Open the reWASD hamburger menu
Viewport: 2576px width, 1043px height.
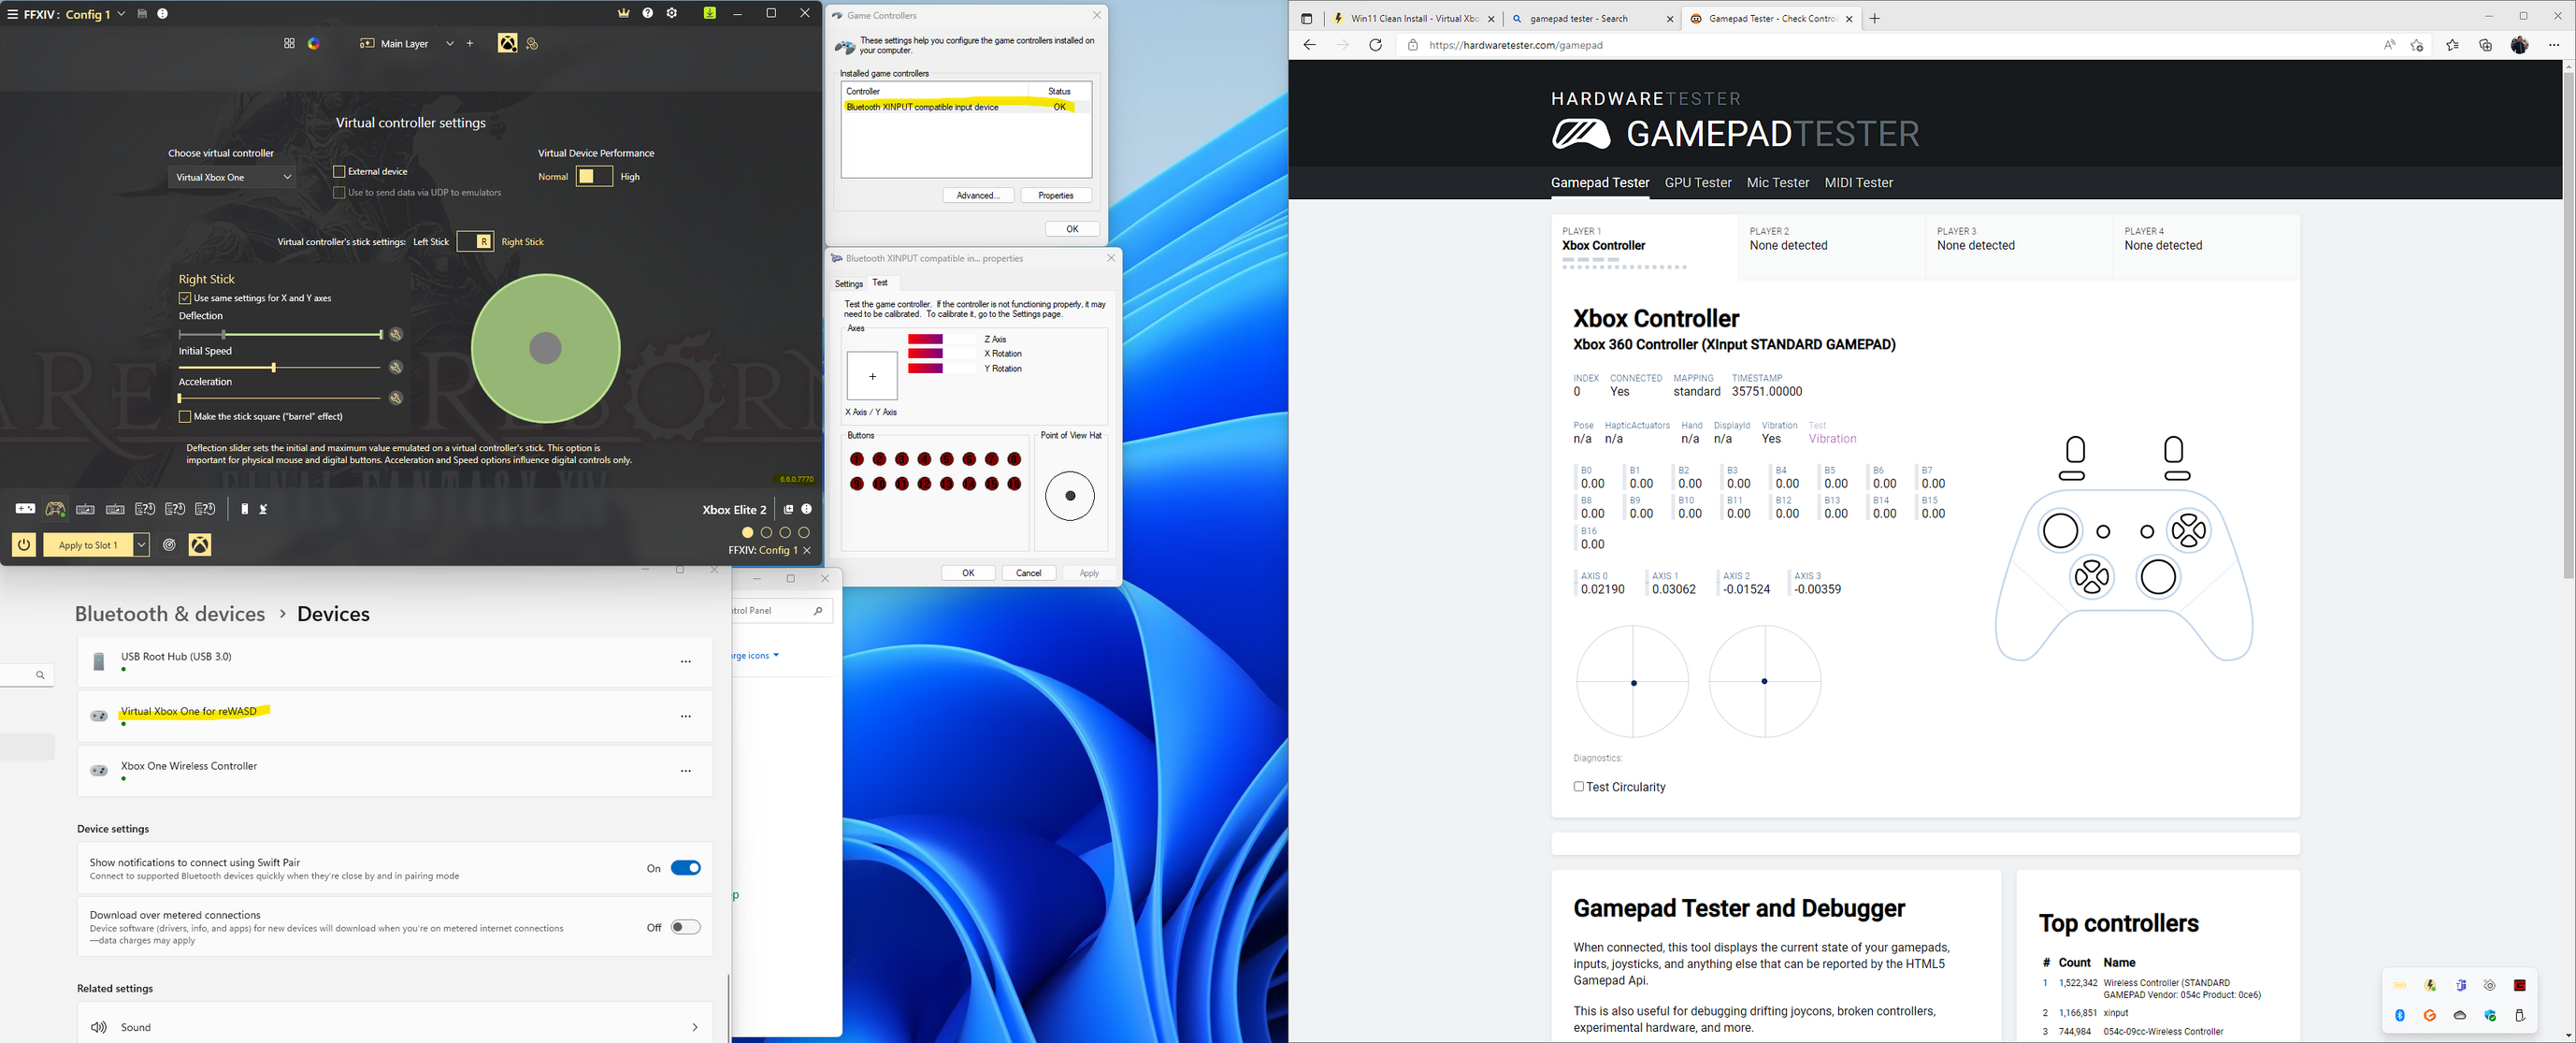pyautogui.click(x=12, y=14)
